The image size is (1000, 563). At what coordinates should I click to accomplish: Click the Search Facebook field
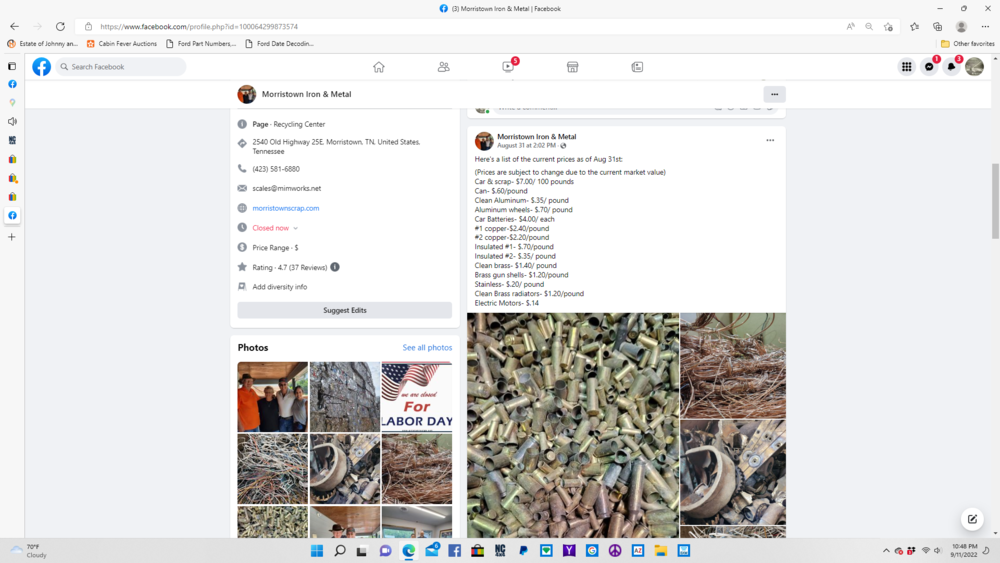point(121,66)
